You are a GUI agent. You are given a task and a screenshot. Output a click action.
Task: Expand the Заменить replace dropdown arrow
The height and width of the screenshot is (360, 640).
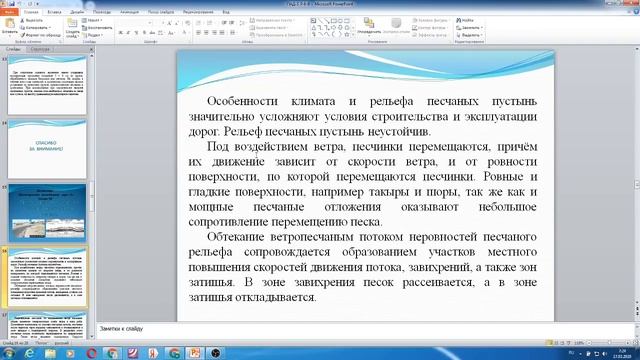tap(482, 28)
